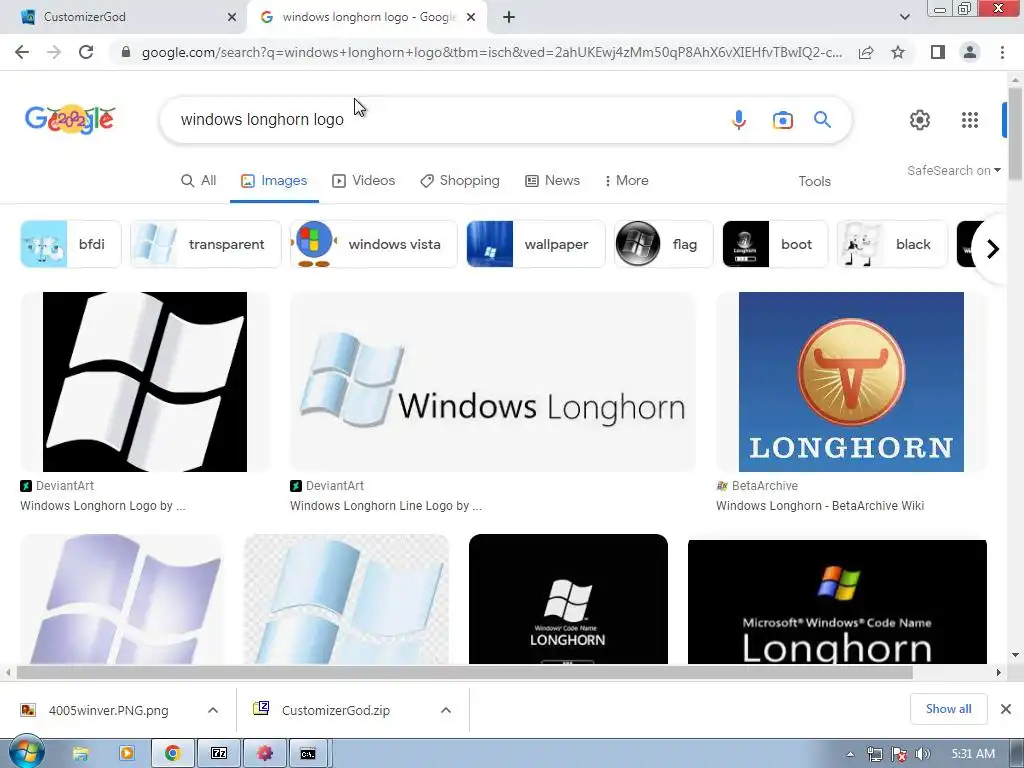Click the vertical page scrollbar
Image resolution: width=1024 pixels, height=768 pixels.
1014,133
